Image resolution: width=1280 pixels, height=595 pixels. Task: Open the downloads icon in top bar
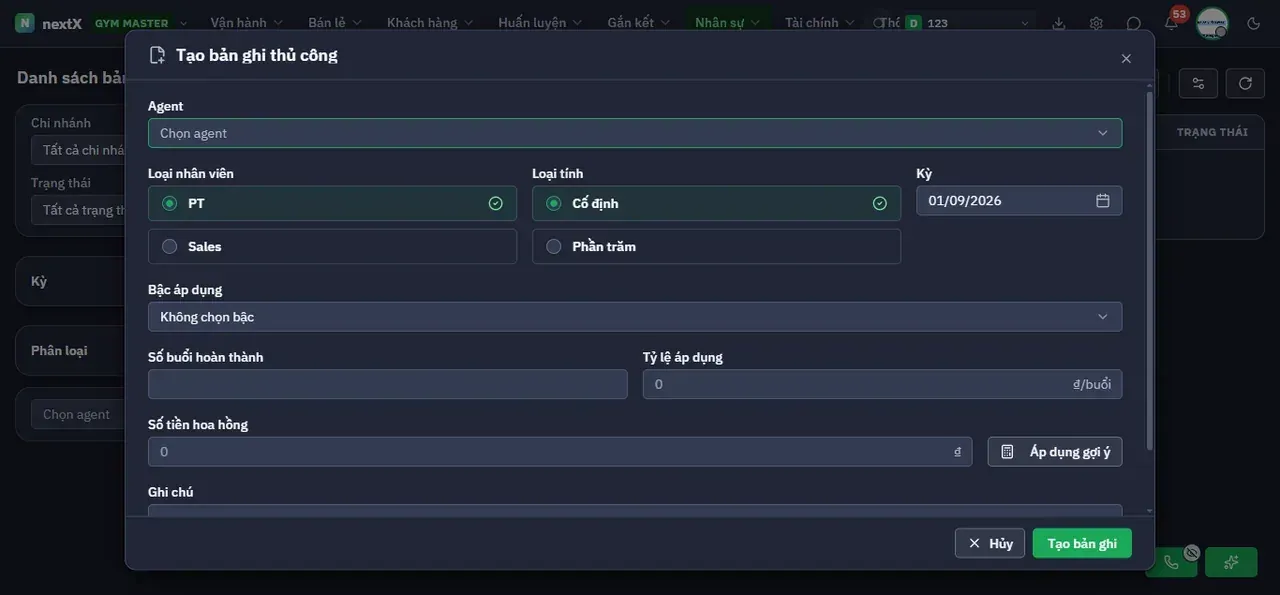tap(1059, 23)
